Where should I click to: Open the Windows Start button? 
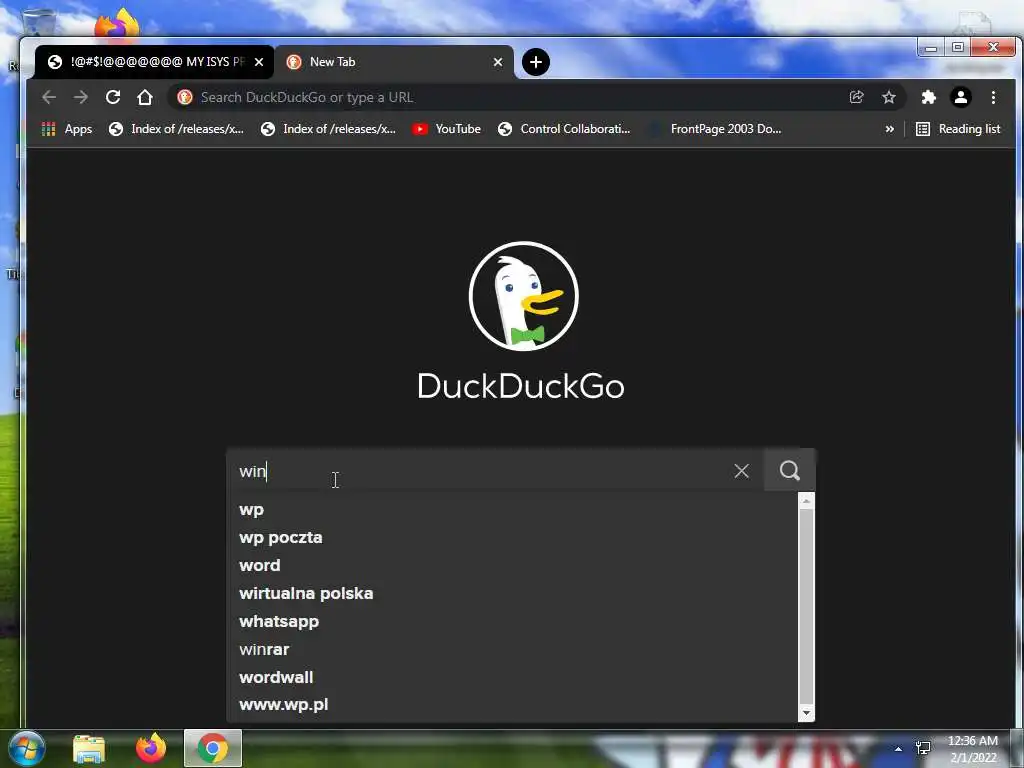(26, 748)
